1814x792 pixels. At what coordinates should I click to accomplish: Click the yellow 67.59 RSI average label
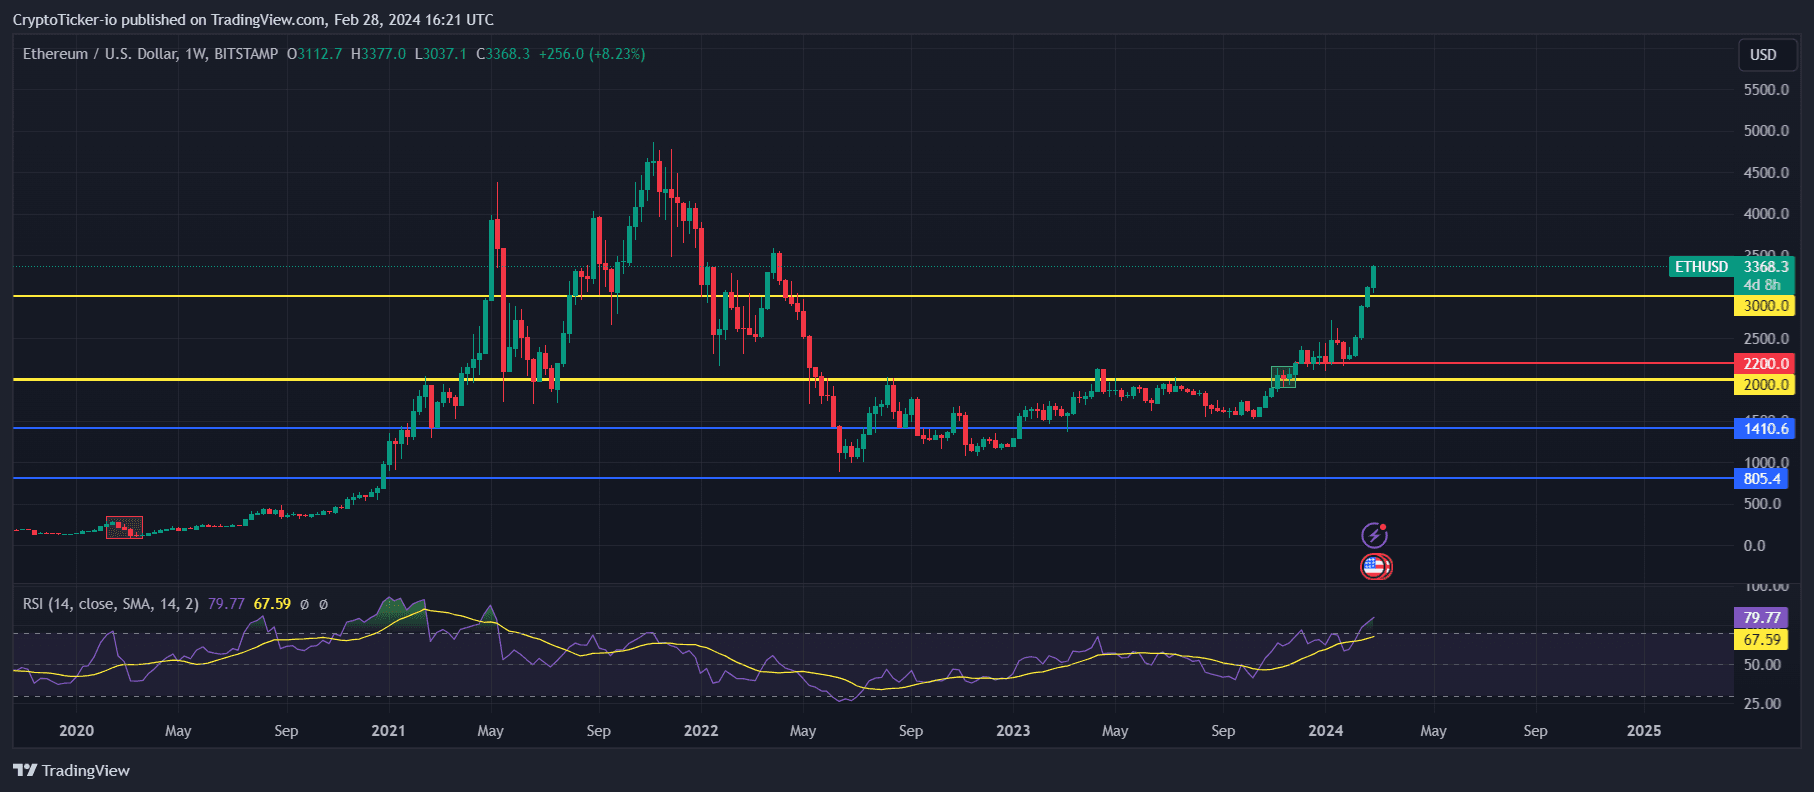pyautogui.click(x=1760, y=640)
